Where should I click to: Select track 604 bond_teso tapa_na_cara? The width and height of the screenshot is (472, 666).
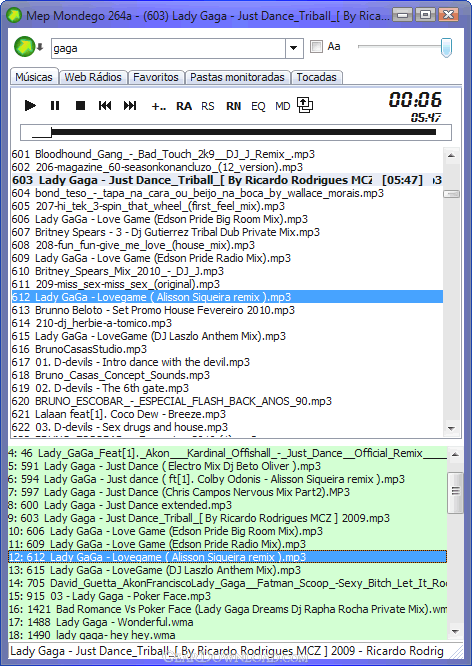coord(227,193)
